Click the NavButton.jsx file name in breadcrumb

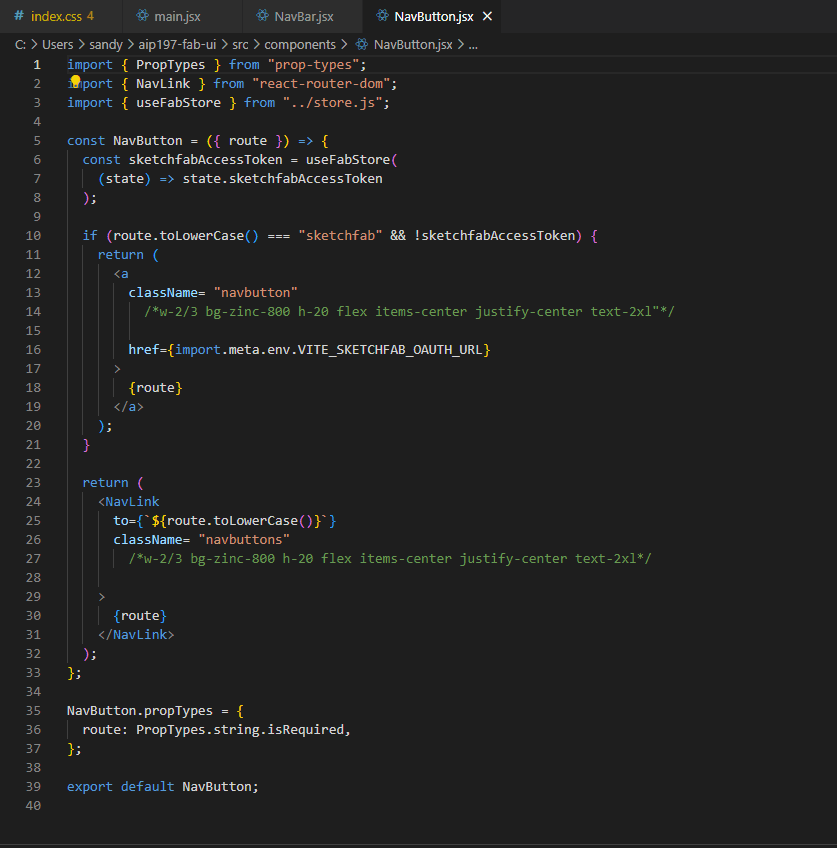click(x=412, y=44)
